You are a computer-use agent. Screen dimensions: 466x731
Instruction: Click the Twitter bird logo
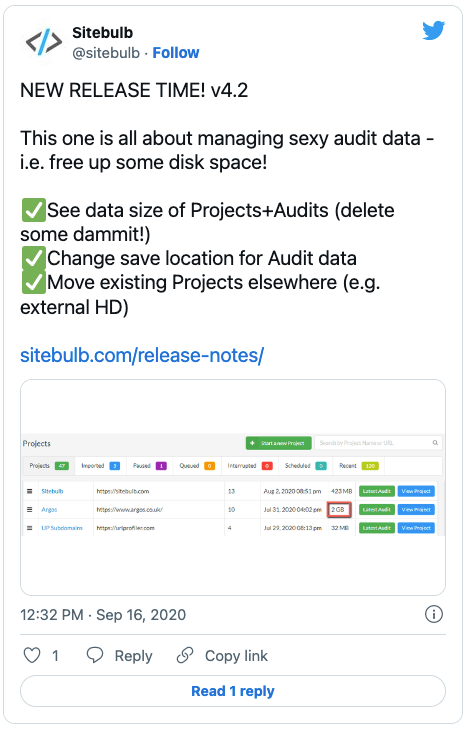click(x=433, y=31)
